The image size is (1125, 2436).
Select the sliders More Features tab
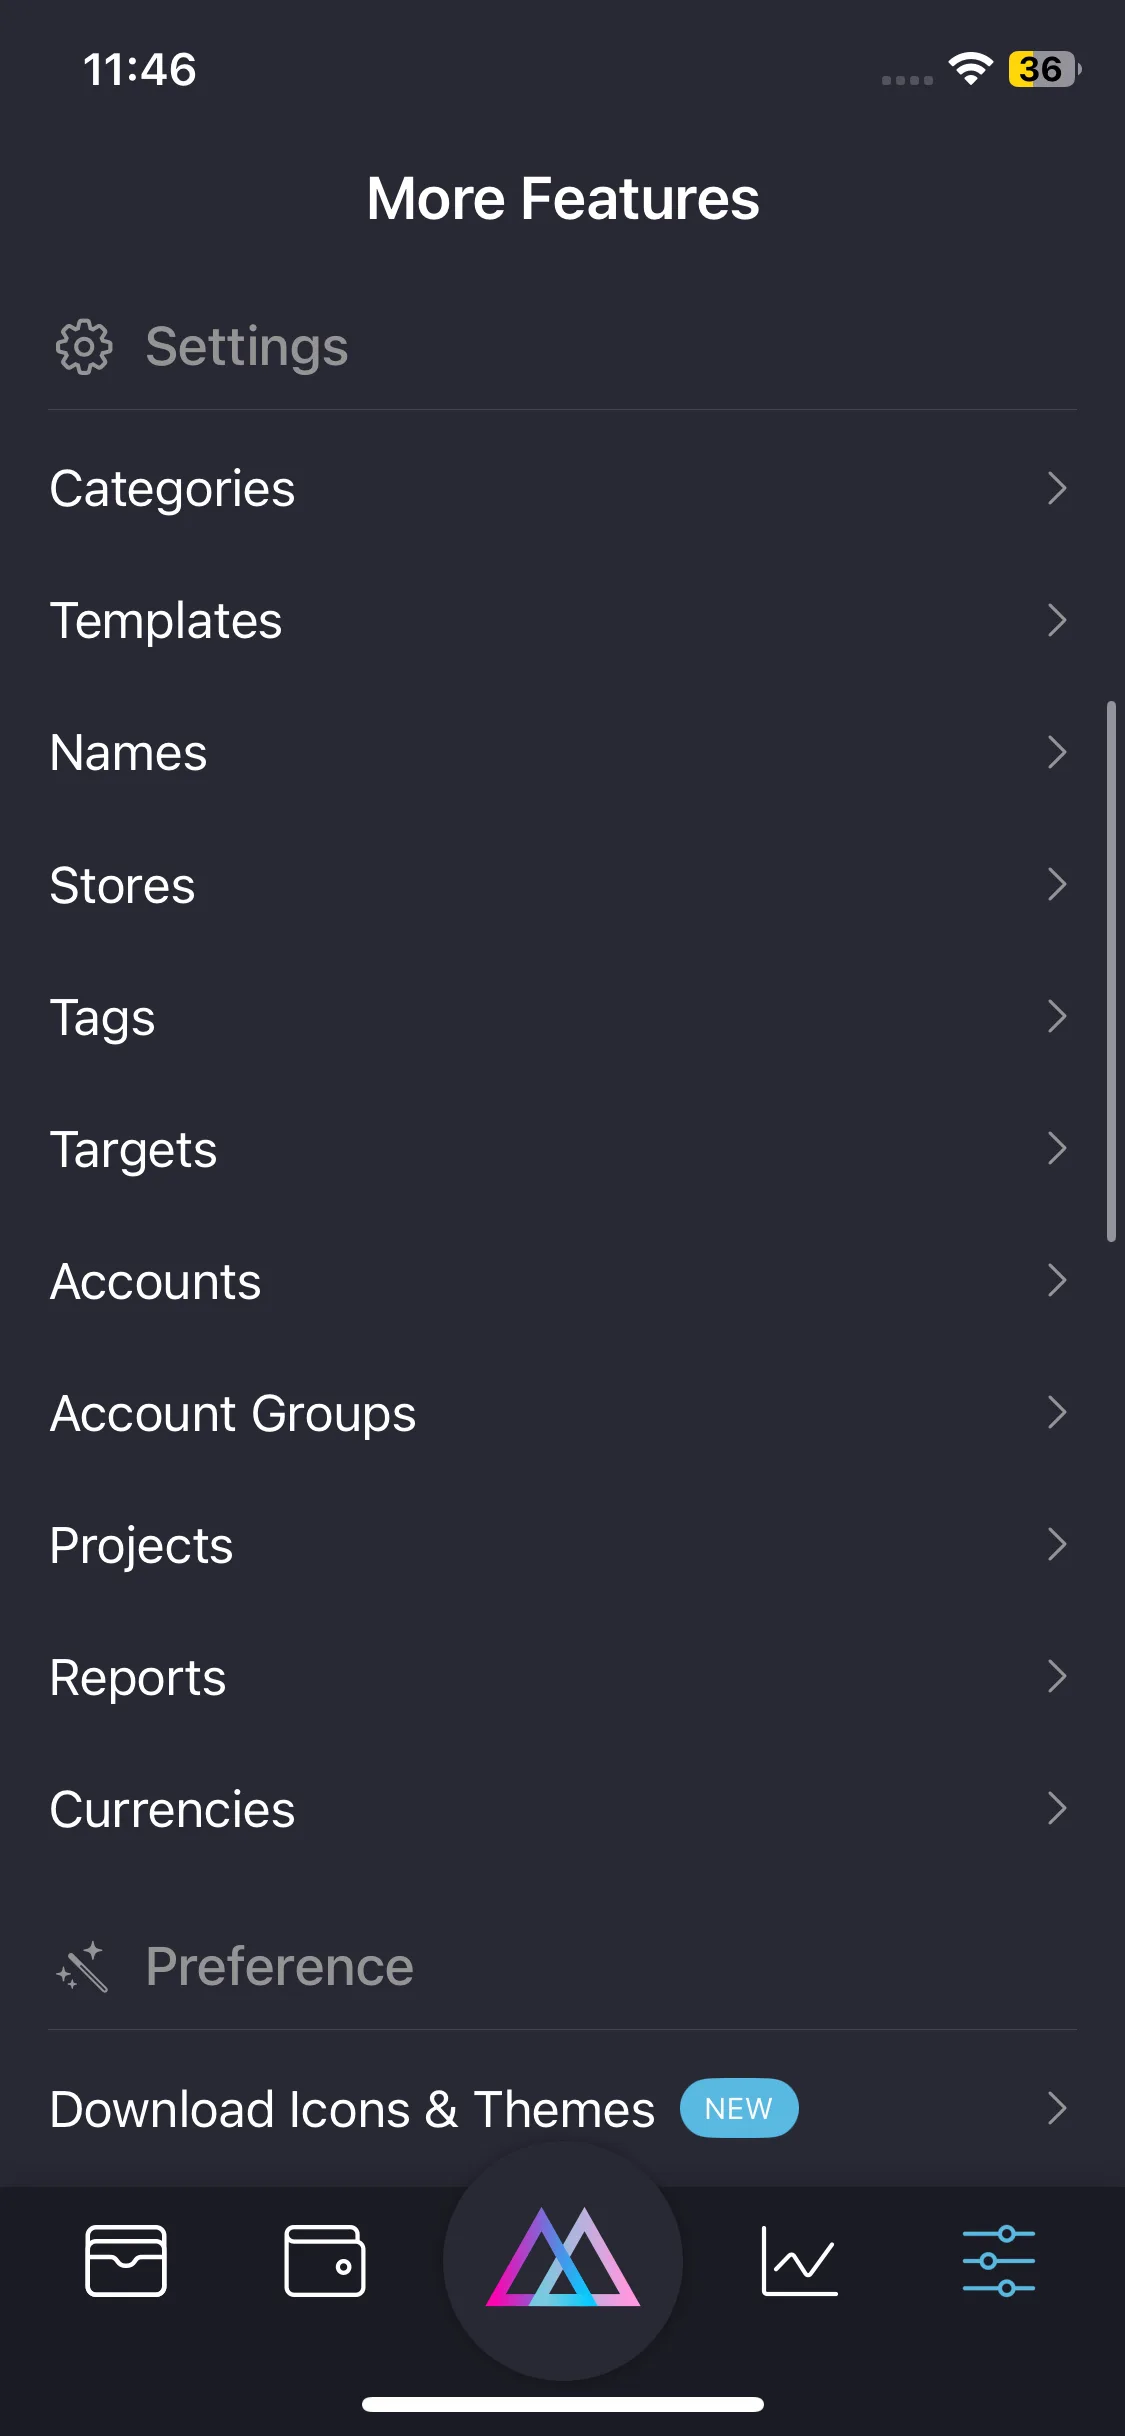pyautogui.click(x=998, y=2260)
